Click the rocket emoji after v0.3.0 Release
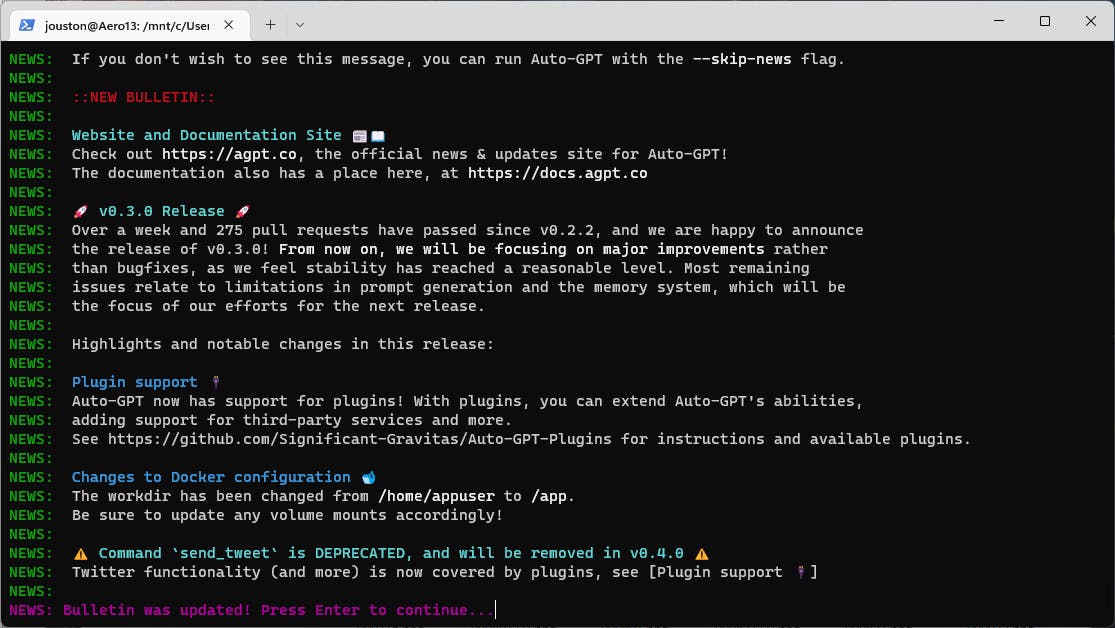Viewport: 1115px width, 628px height. (x=242, y=211)
